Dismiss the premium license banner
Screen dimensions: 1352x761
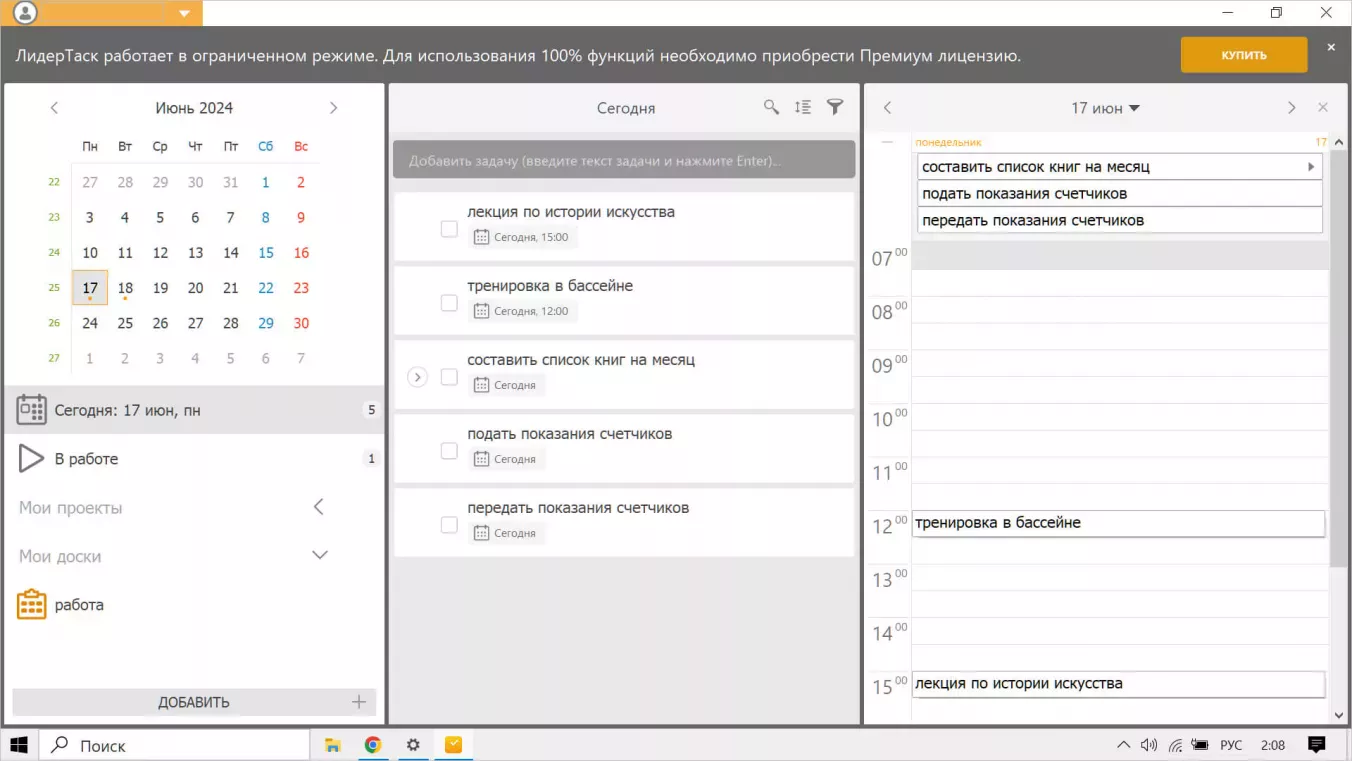point(1331,47)
